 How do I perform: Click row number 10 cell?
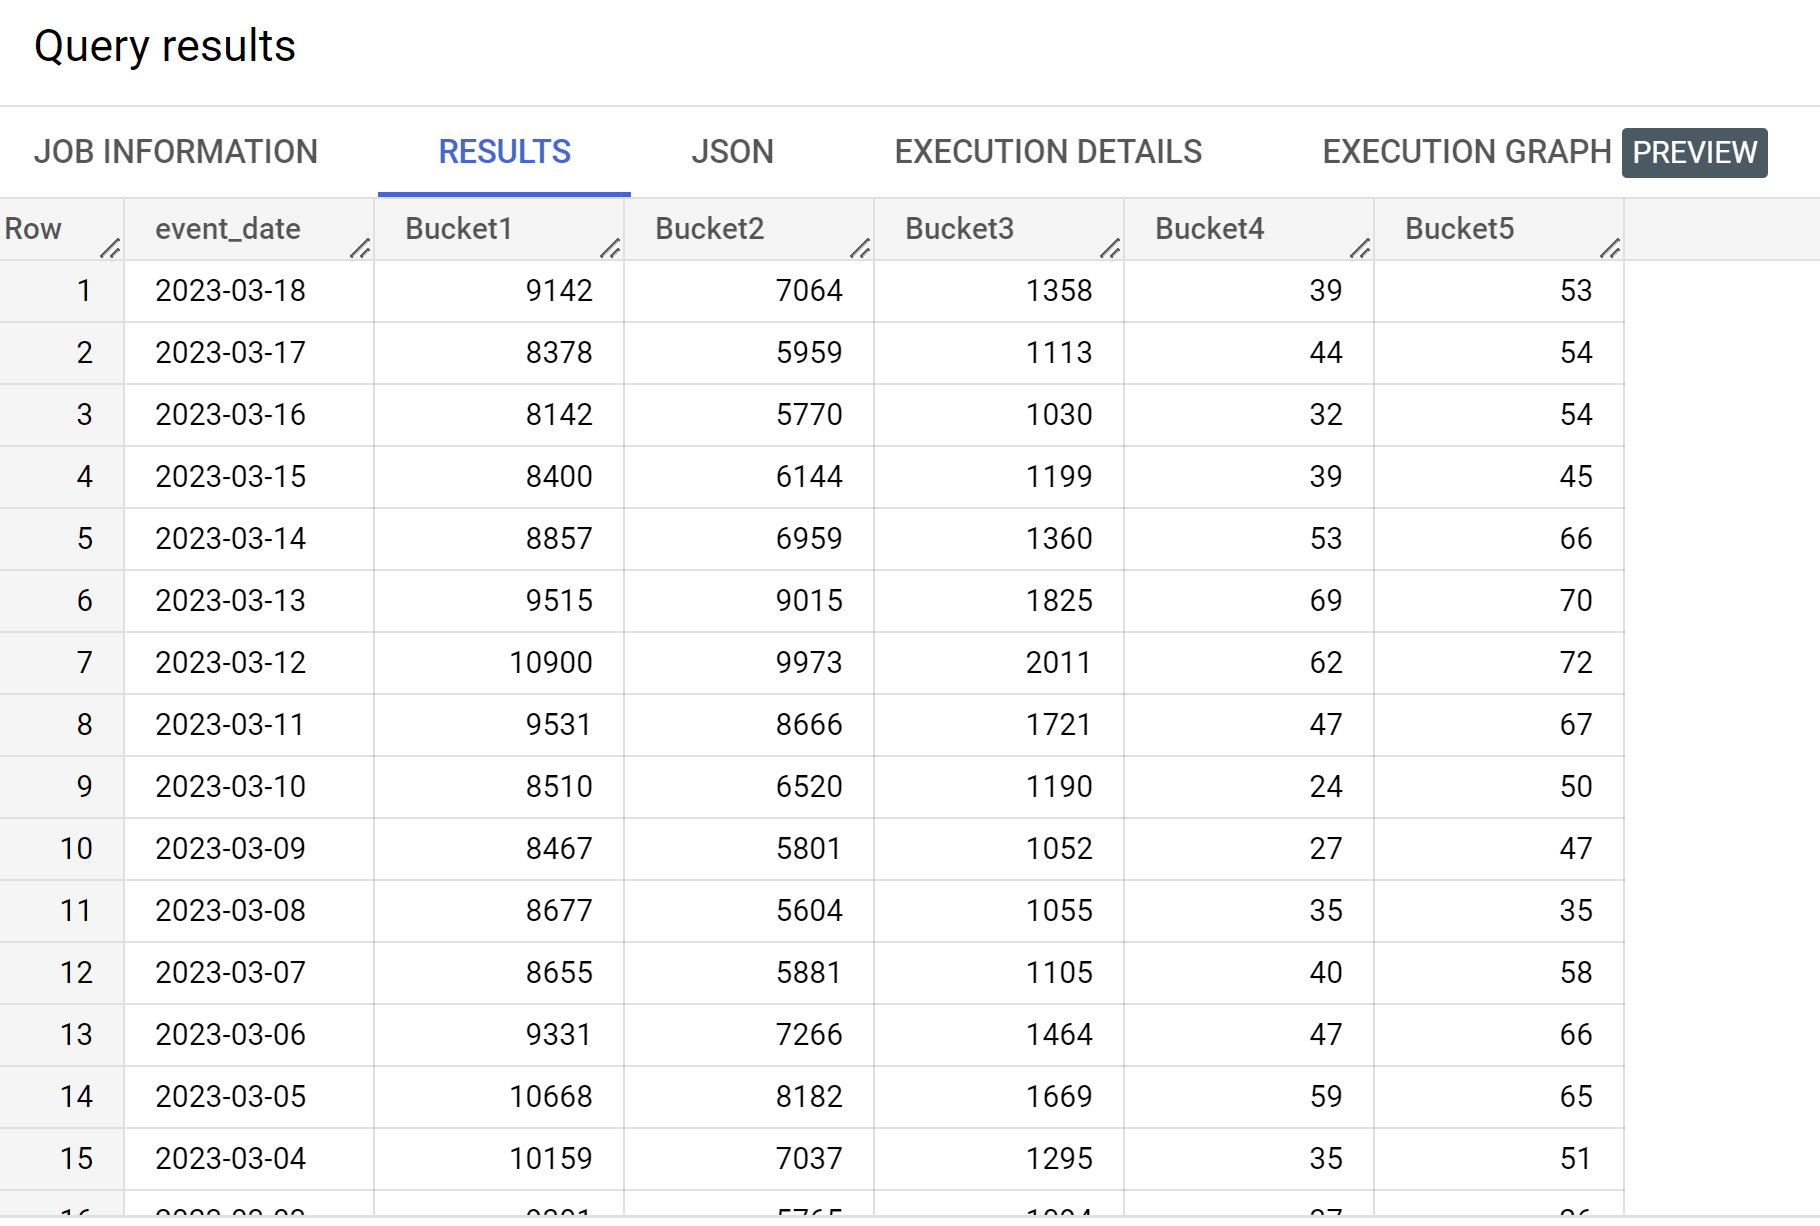(76, 849)
